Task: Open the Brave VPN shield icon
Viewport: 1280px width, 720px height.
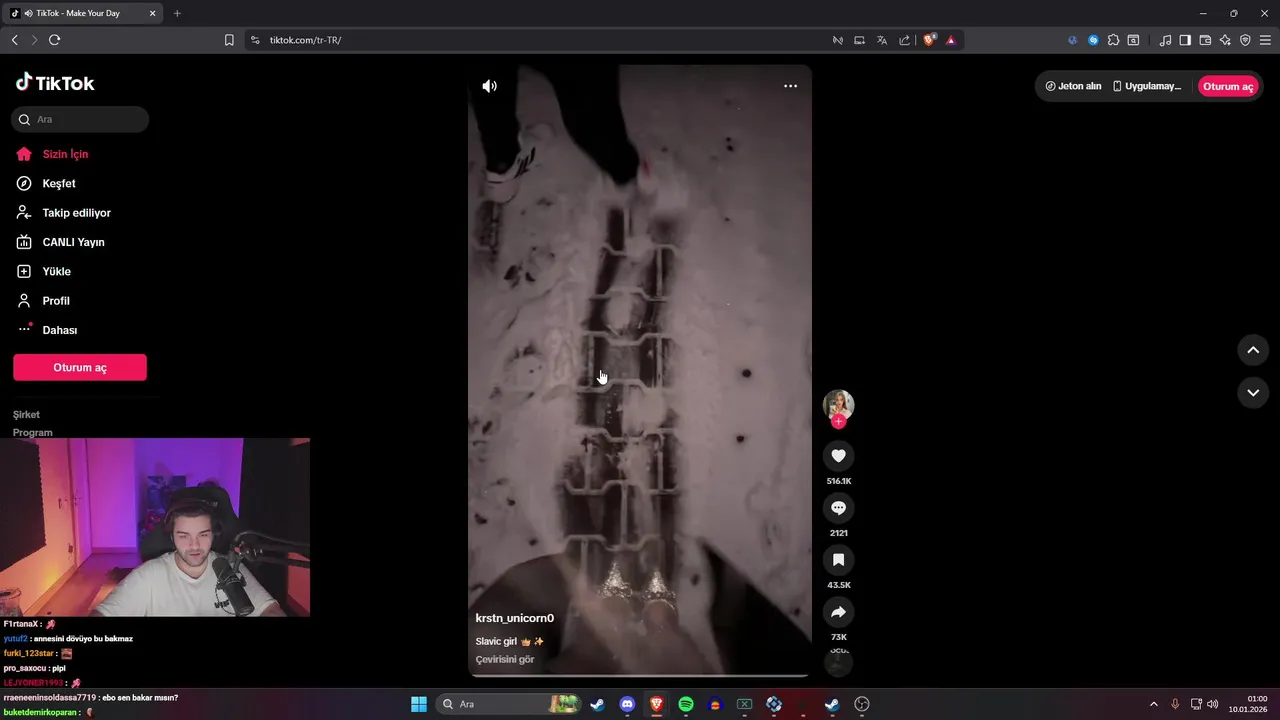Action: (1245, 40)
